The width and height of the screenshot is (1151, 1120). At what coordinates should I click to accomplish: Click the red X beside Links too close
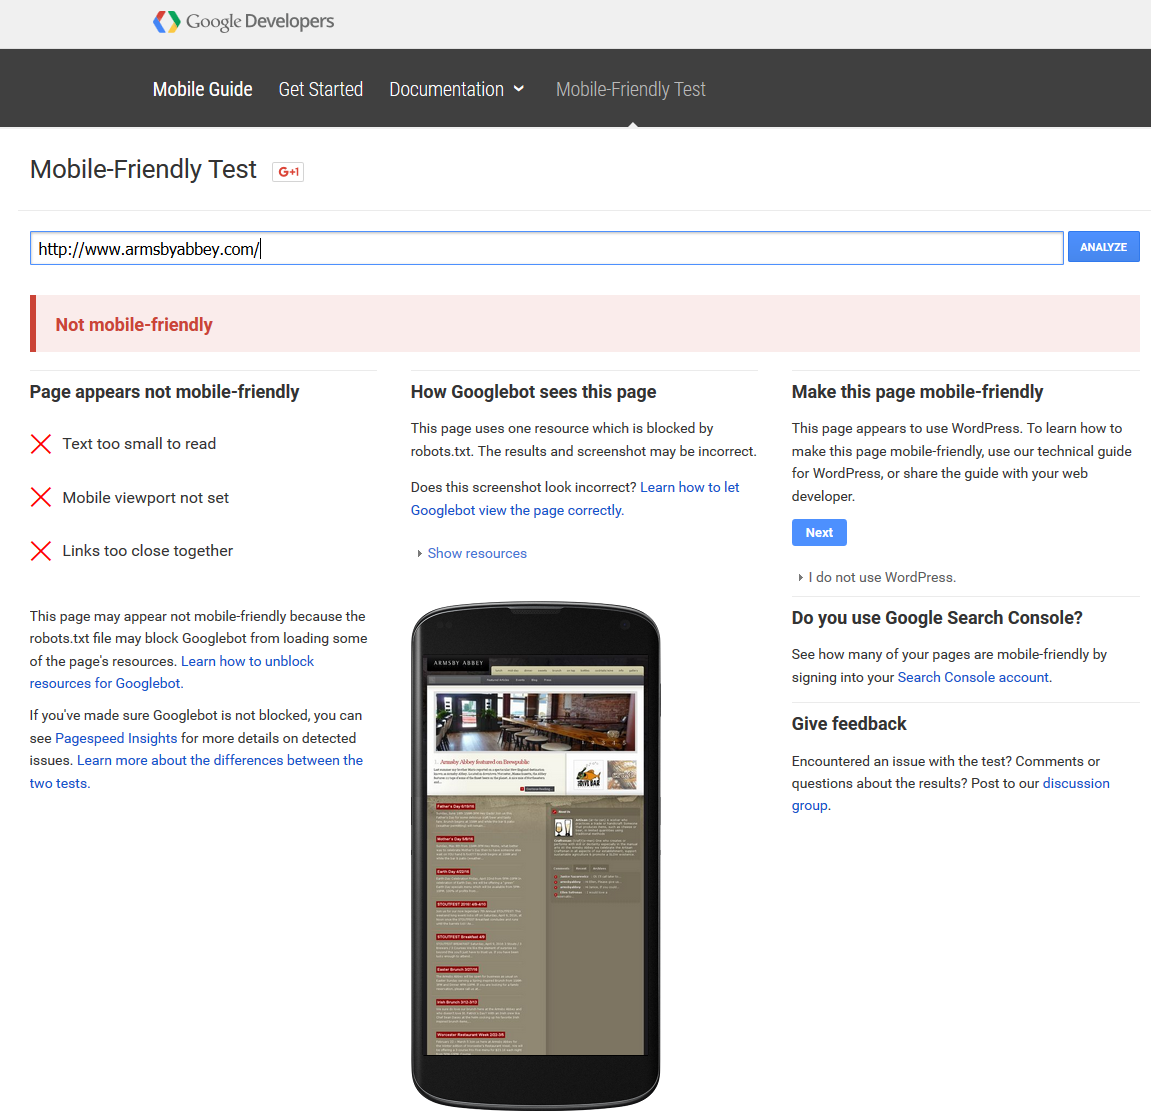(x=41, y=551)
